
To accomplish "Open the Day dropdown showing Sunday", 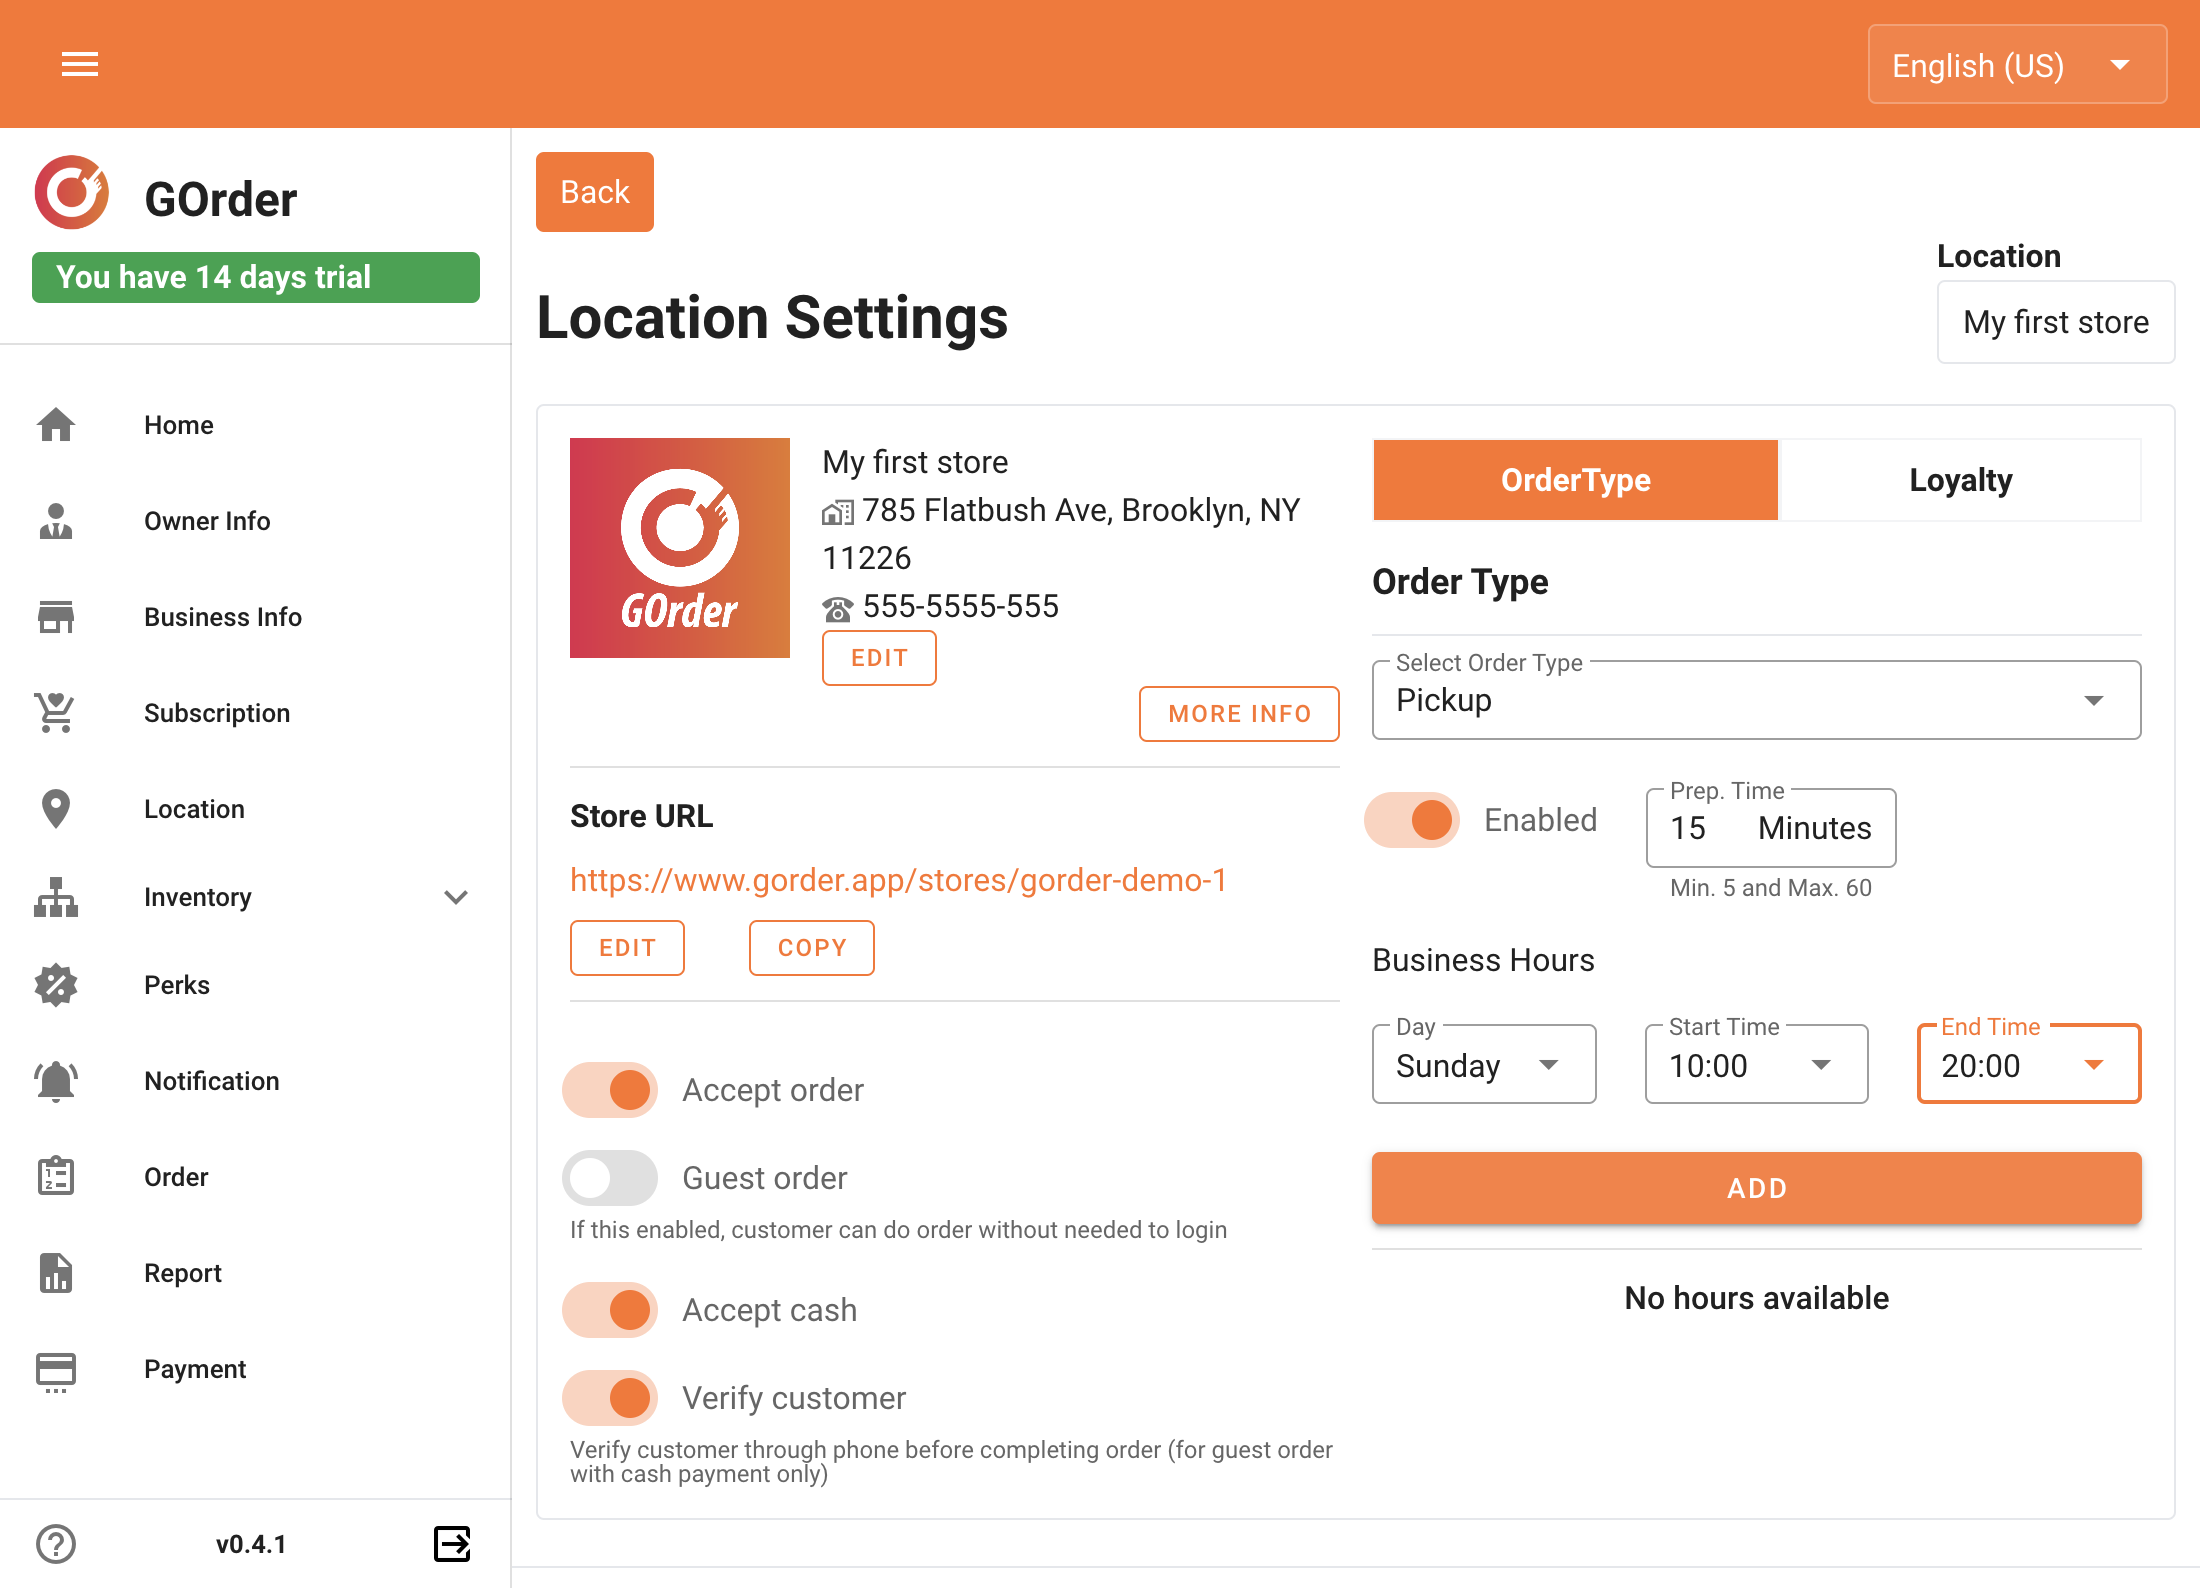I will [1484, 1064].
